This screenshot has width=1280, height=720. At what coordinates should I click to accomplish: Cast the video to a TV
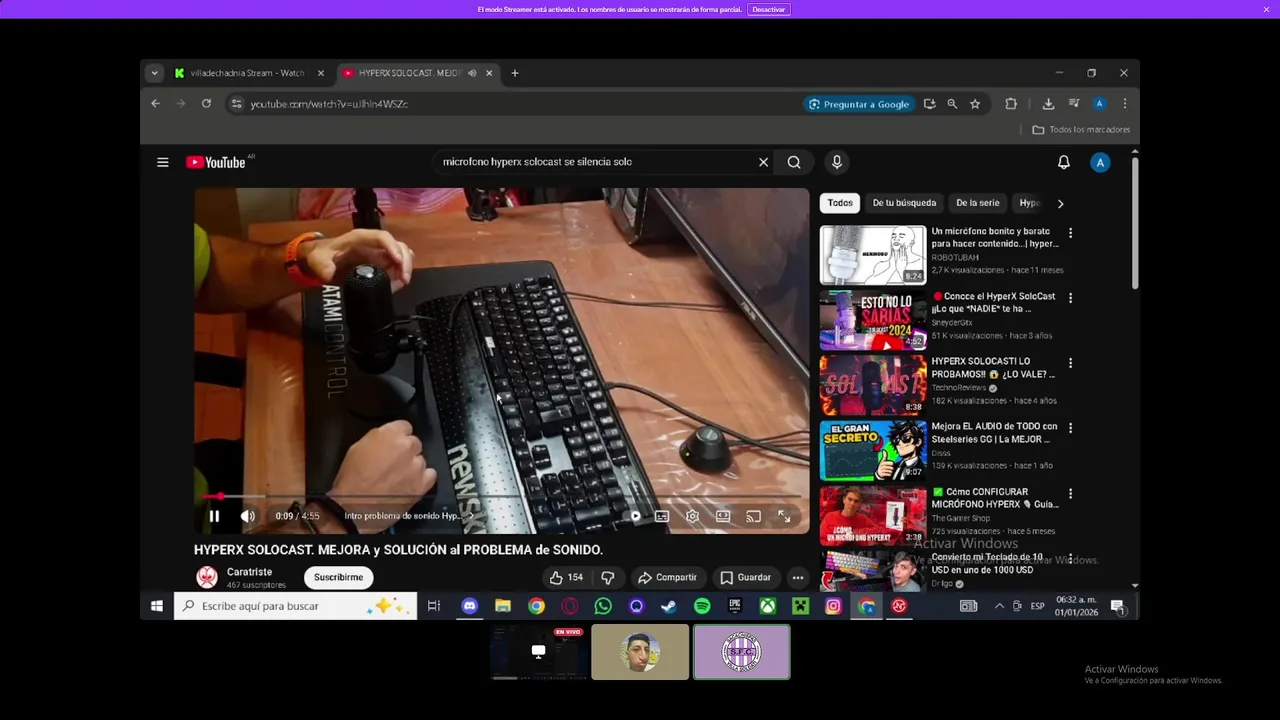point(753,516)
